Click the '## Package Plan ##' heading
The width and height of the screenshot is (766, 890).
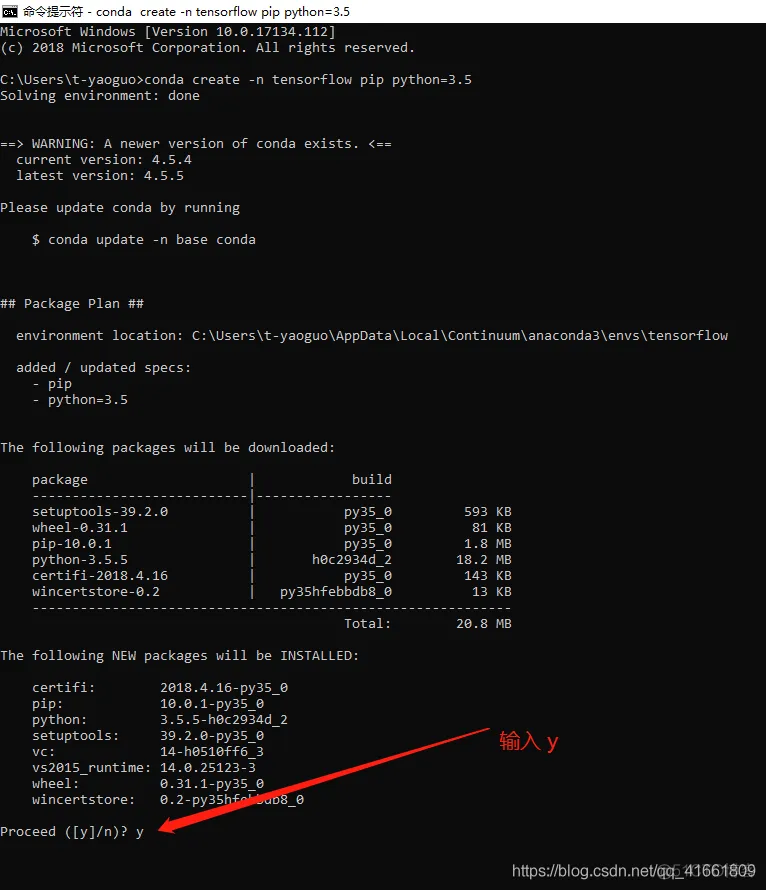click(x=72, y=304)
